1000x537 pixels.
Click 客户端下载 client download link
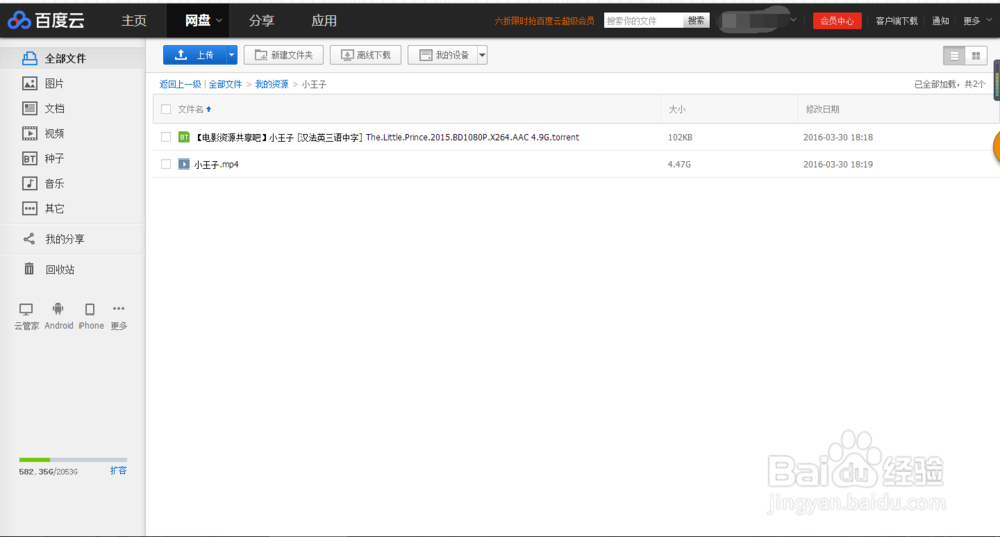(896, 21)
